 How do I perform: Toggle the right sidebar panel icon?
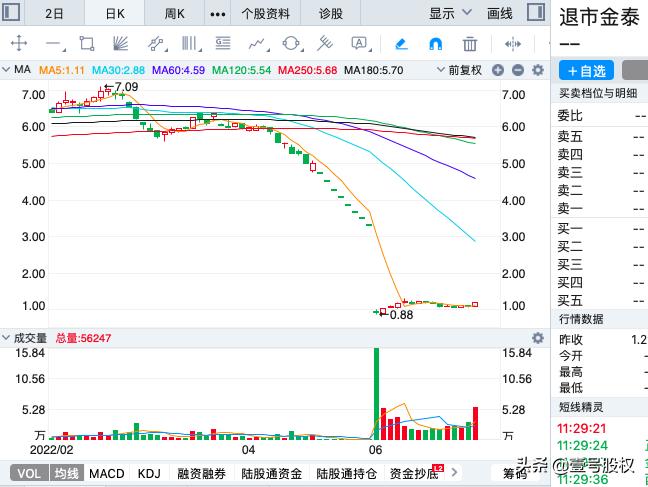(536, 12)
